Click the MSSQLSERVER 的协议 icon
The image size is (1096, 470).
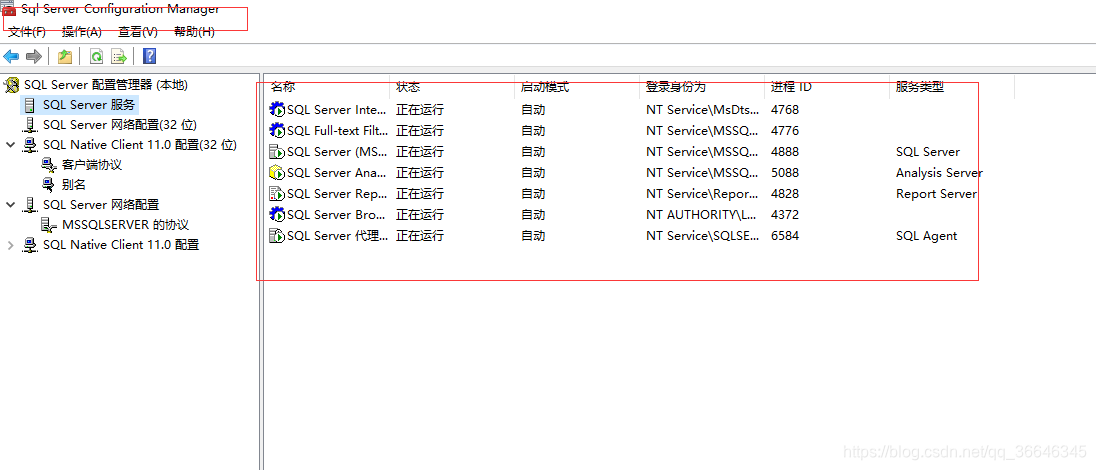tap(48, 225)
